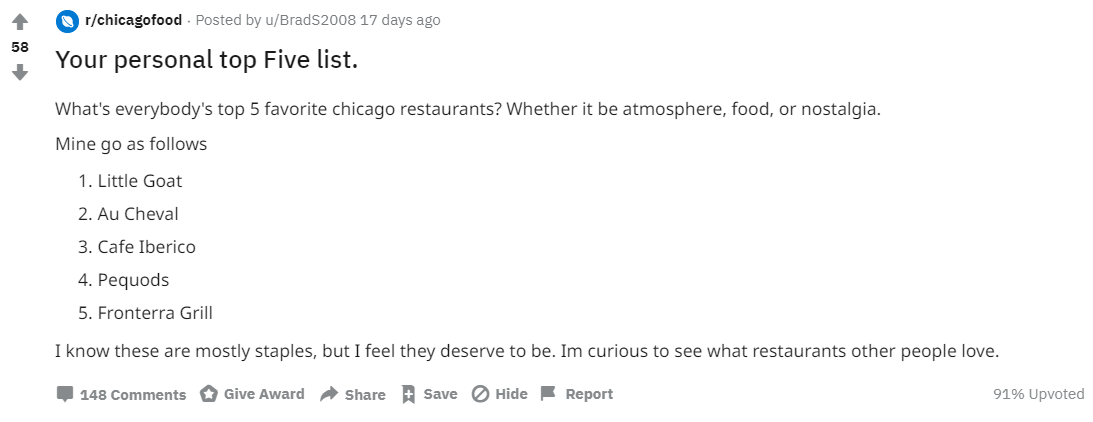Viewport: 1093px width, 422px height.
Task: Select the Report text label
Action: 589,394
